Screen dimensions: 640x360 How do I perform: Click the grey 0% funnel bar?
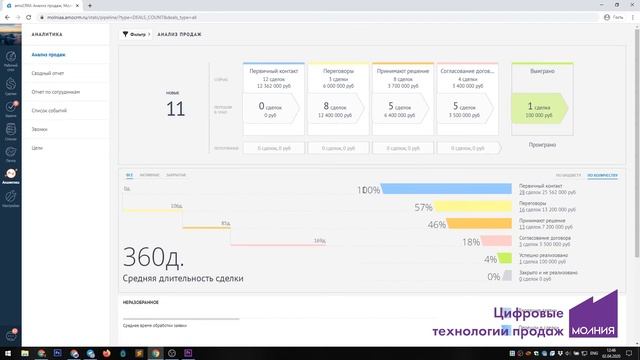507,276
